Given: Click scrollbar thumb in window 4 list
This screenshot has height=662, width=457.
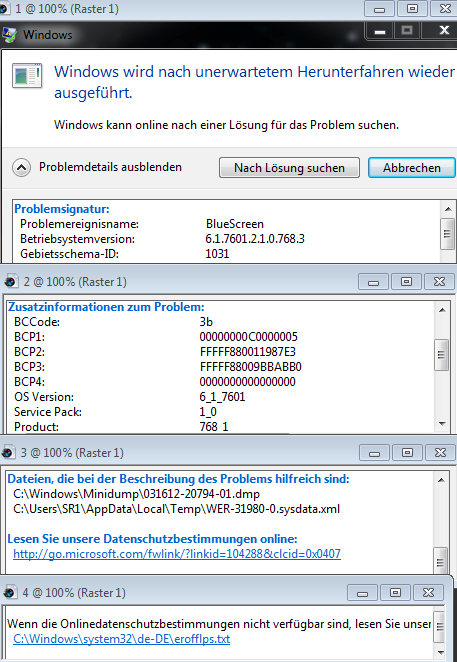Looking at the screenshot, I should click(440, 627).
